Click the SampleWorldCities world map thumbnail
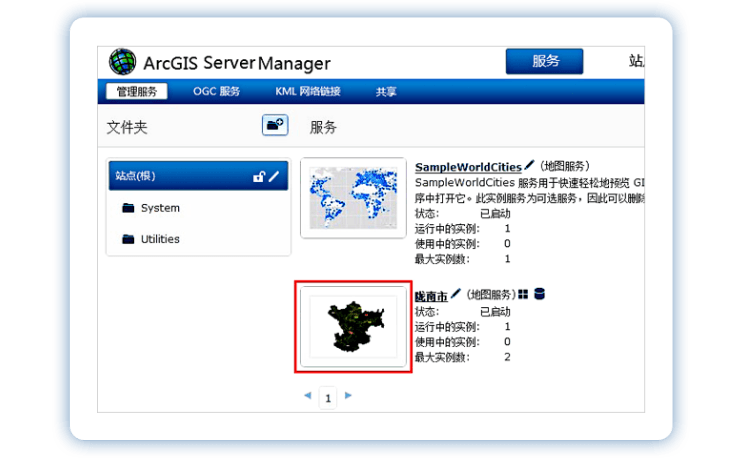Viewport: 742px width, 458px height. coord(353,198)
